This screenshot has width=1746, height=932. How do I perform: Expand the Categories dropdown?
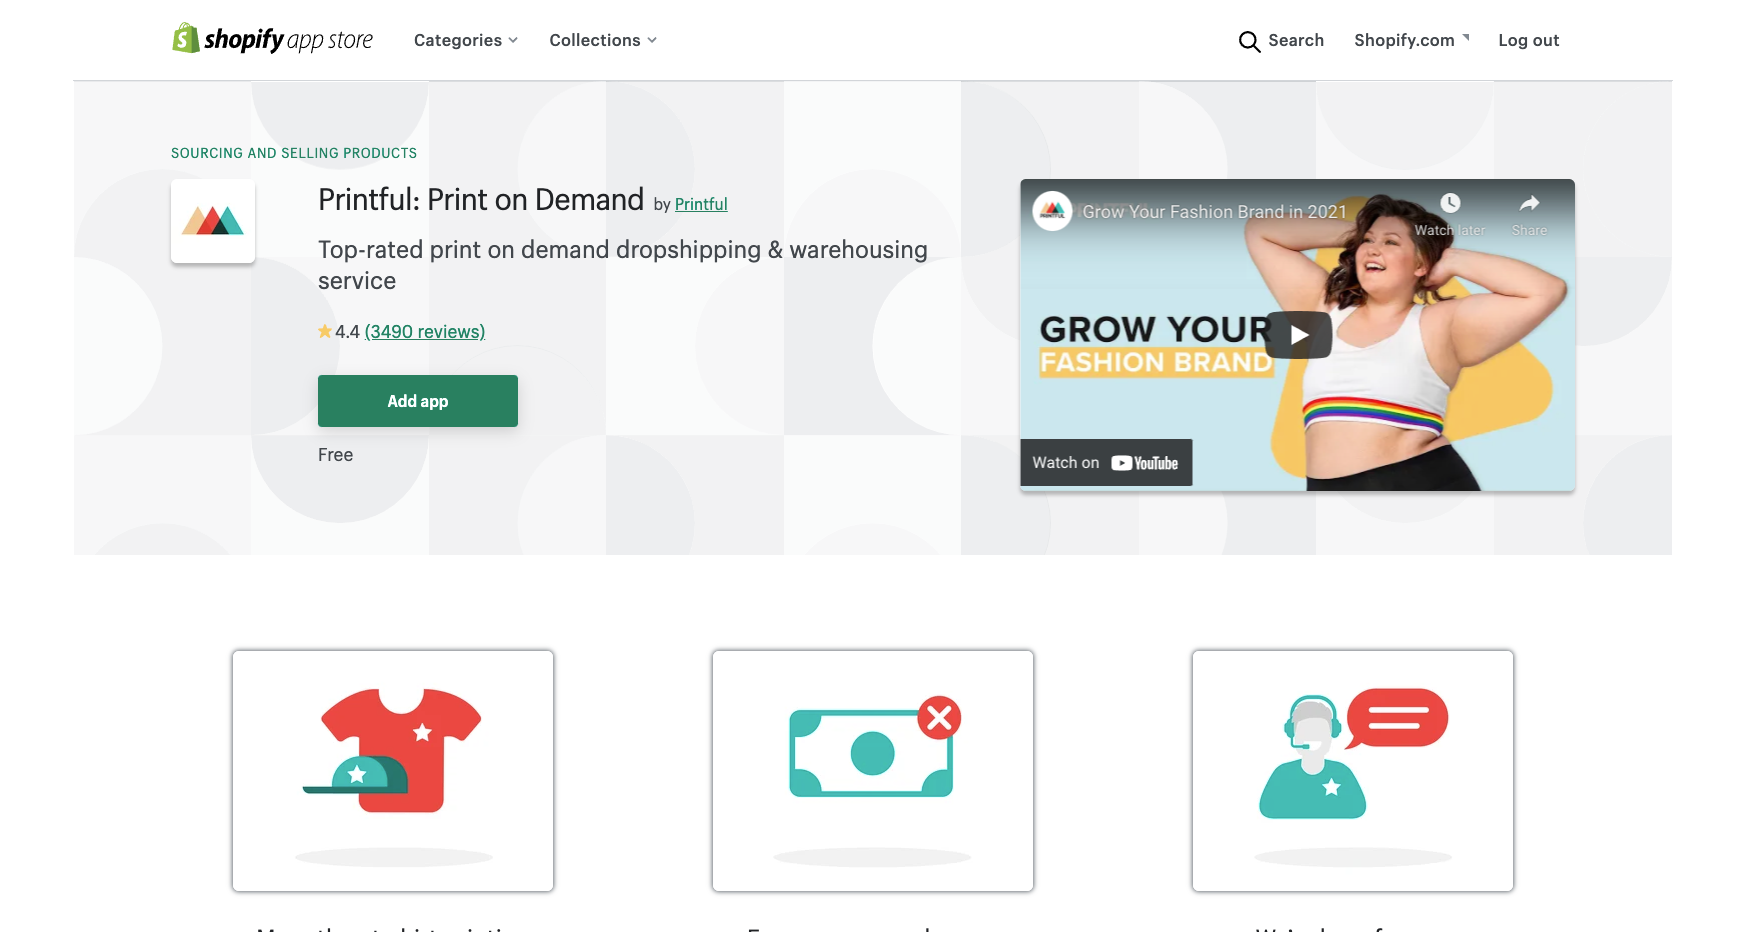pos(466,40)
